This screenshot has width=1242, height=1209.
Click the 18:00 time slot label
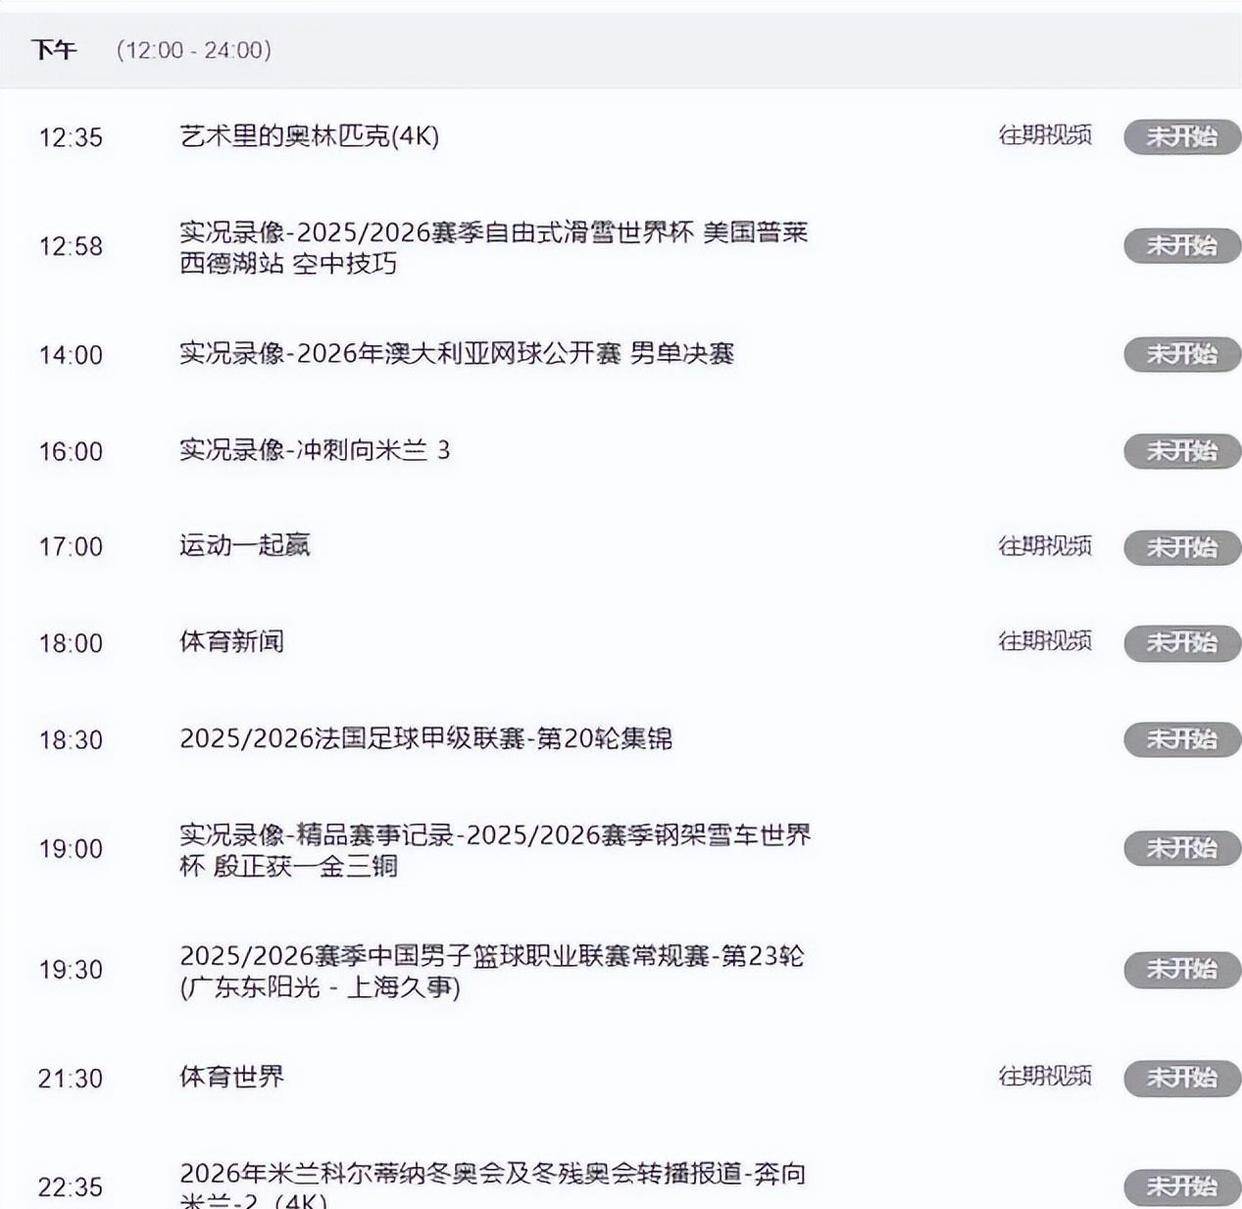pyautogui.click(x=69, y=644)
